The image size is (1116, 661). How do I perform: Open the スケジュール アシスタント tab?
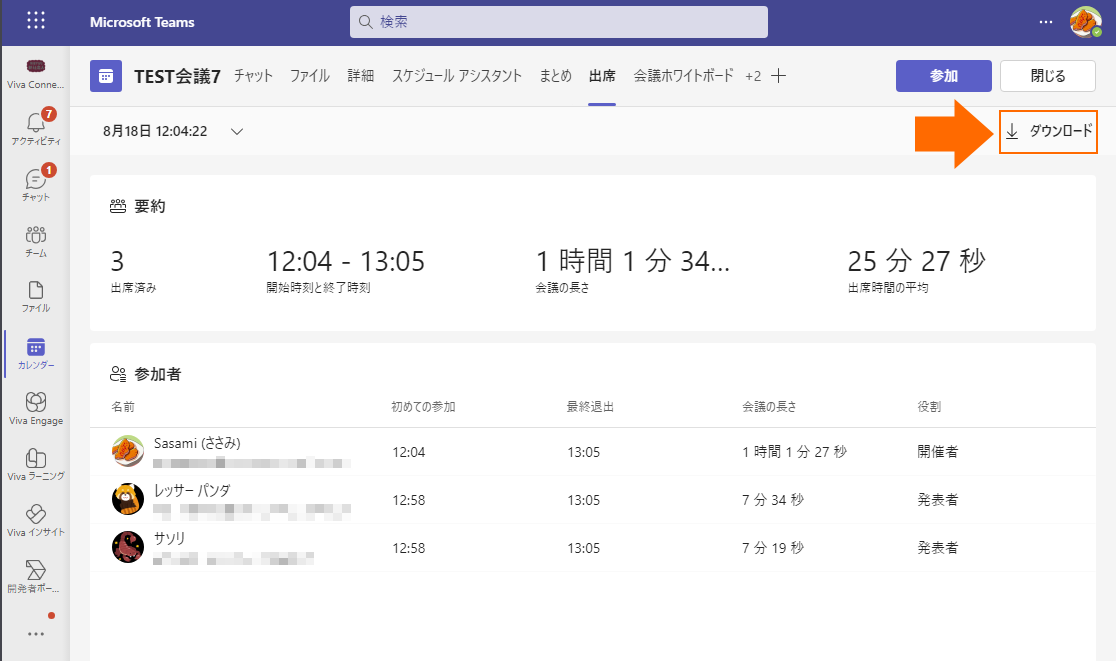tap(457, 76)
